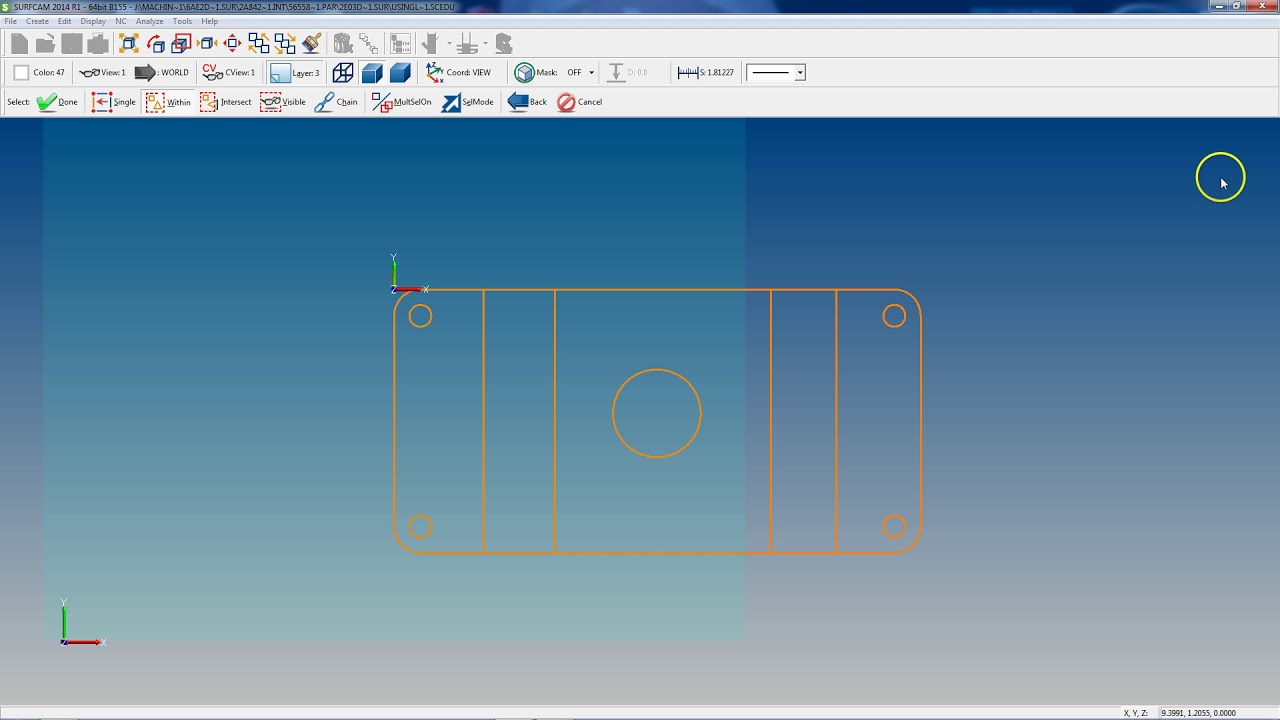Click the greyed lathe machining icon

(x=467, y=43)
